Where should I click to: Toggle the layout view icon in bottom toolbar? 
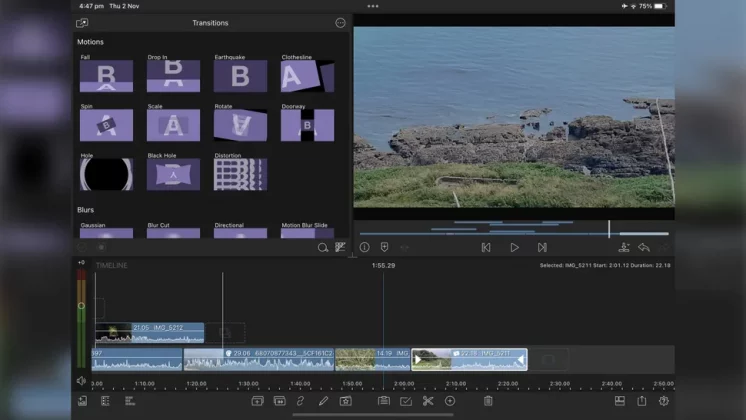tap(619, 401)
